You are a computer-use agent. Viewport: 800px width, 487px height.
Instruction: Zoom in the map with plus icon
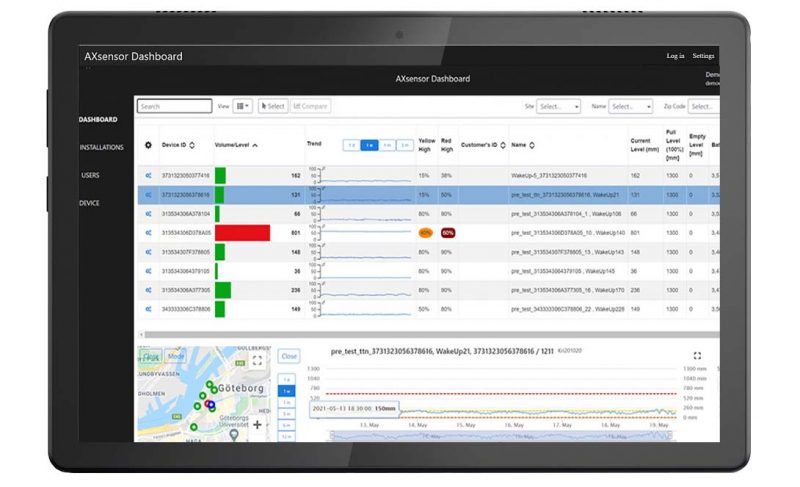[x=257, y=424]
